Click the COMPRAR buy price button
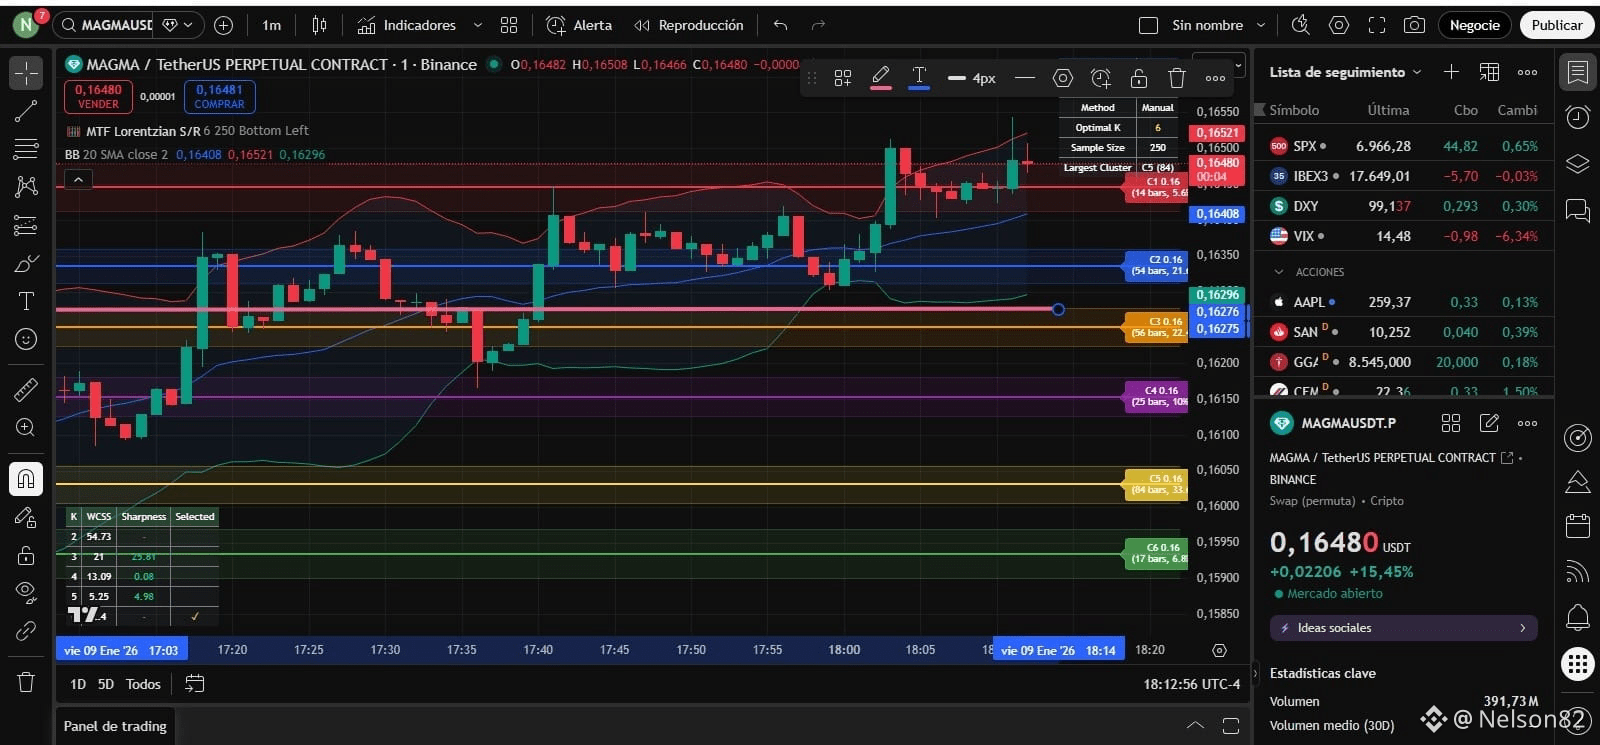Image resolution: width=1600 pixels, height=745 pixels. [219, 96]
